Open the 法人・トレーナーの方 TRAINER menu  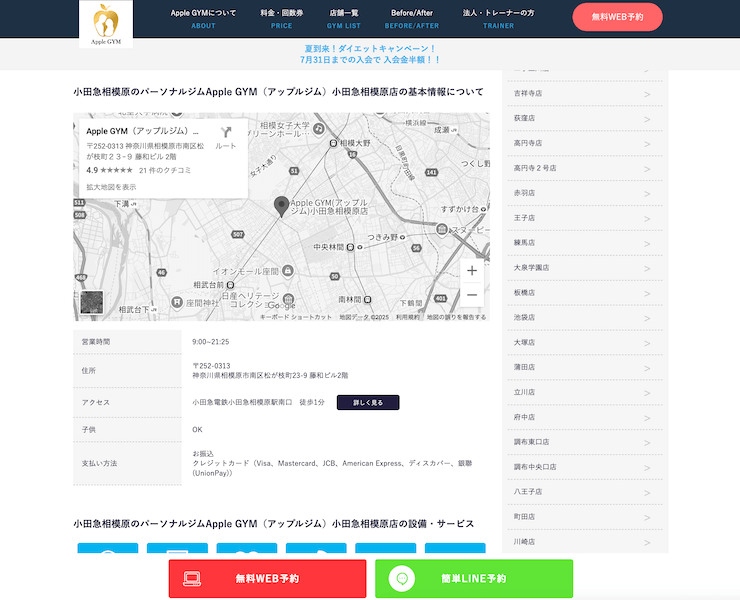(498, 19)
